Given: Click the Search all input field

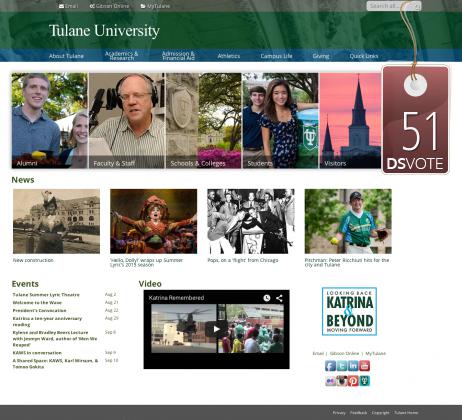Looking at the screenshot, I should (x=394, y=6).
